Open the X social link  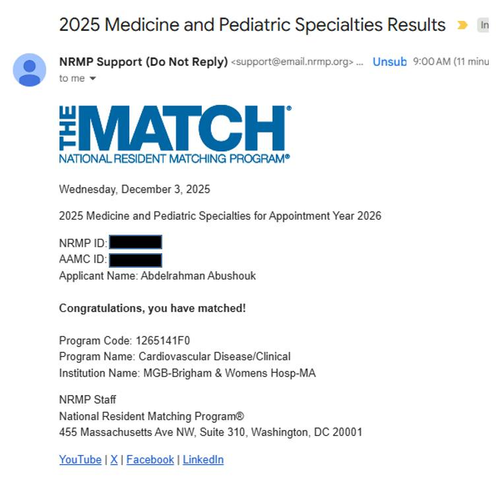114,459
